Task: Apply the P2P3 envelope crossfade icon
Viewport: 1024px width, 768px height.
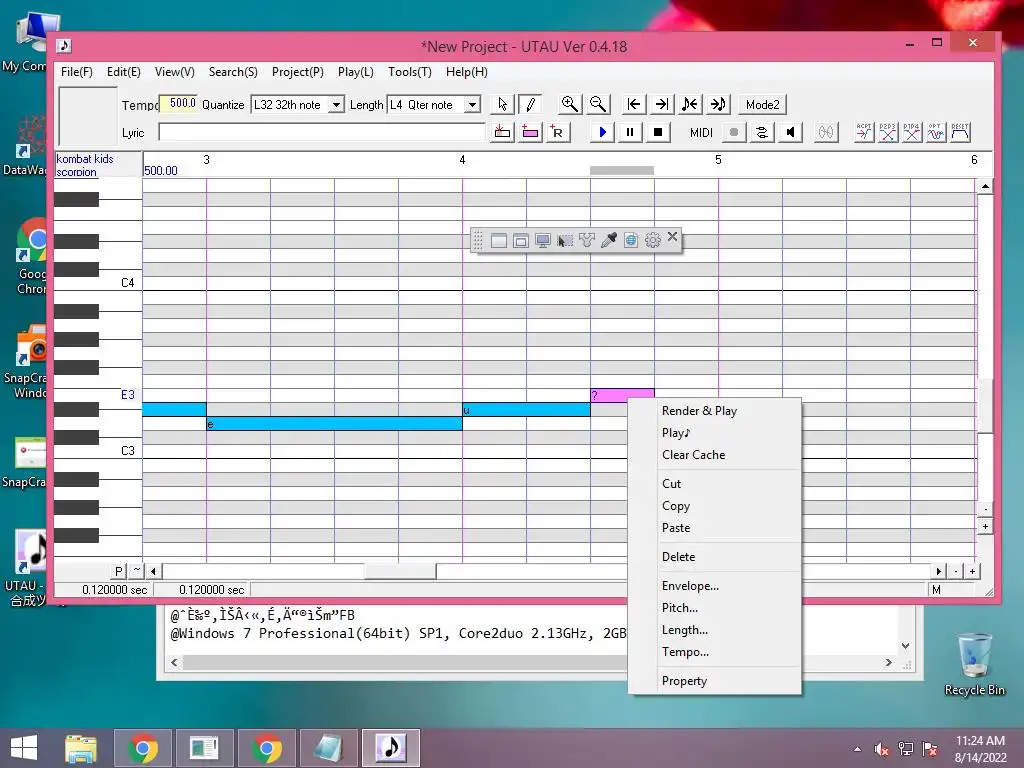Action: pyautogui.click(x=888, y=133)
